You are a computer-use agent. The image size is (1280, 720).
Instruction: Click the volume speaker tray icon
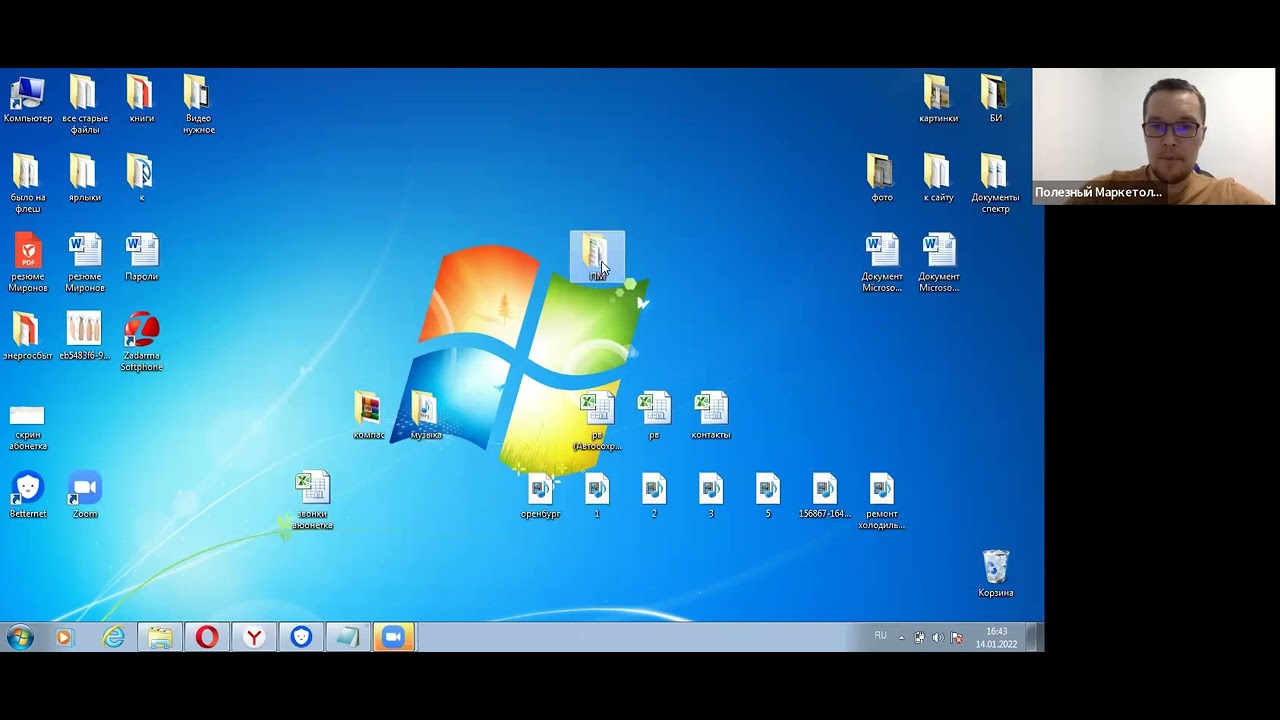938,637
